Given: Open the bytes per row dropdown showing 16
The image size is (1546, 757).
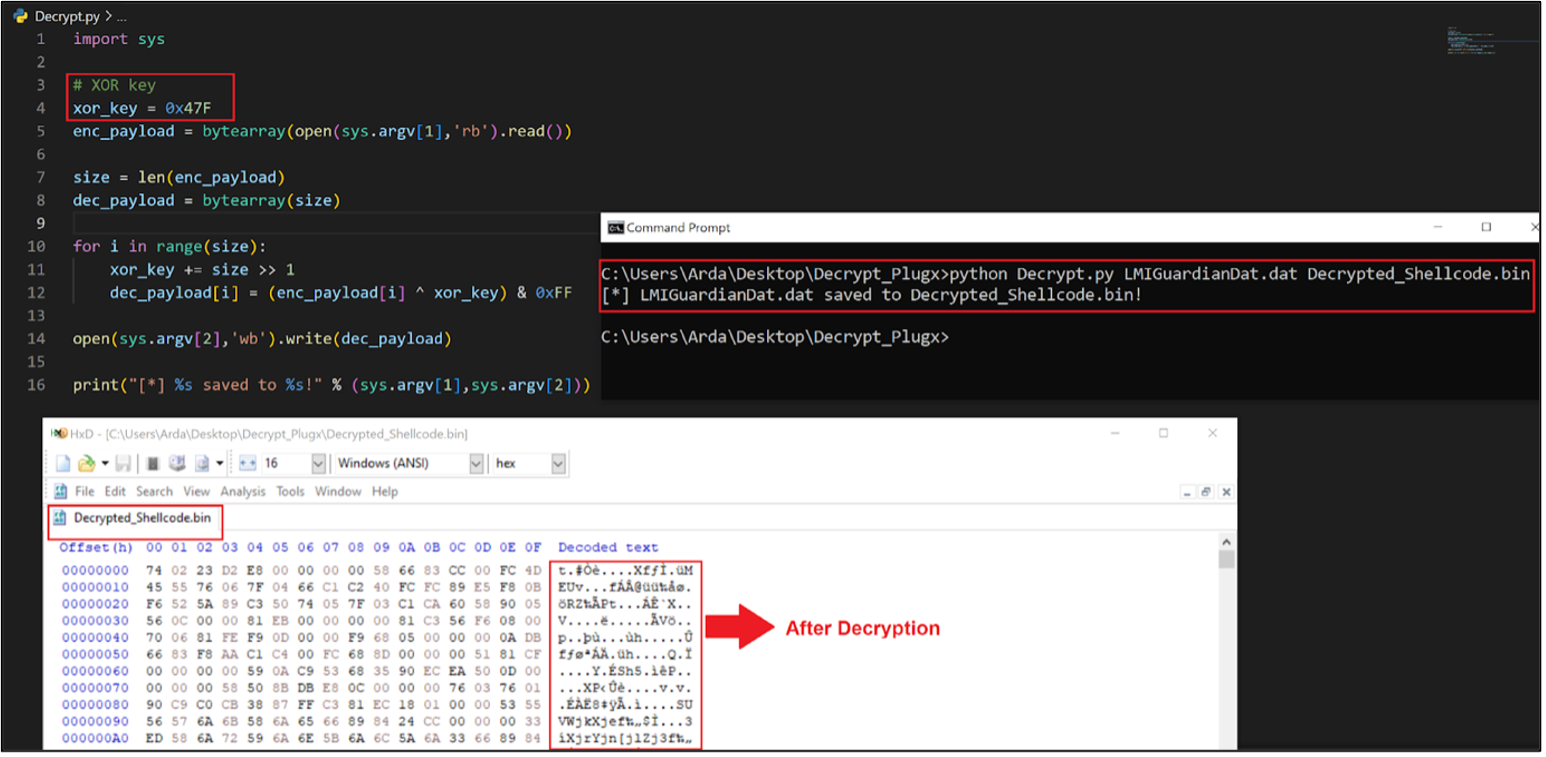Looking at the screenshot, I should (x=318, y=464).
